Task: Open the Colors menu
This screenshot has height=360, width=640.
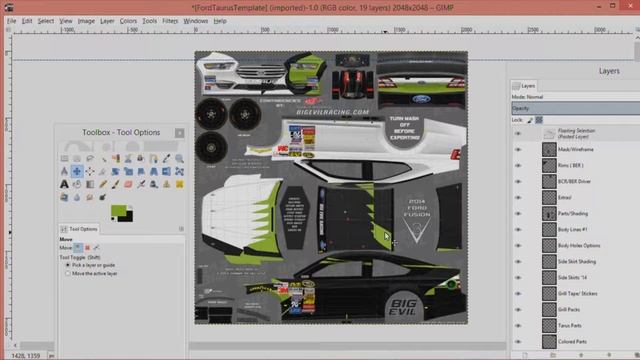Action: coord(128,21)
